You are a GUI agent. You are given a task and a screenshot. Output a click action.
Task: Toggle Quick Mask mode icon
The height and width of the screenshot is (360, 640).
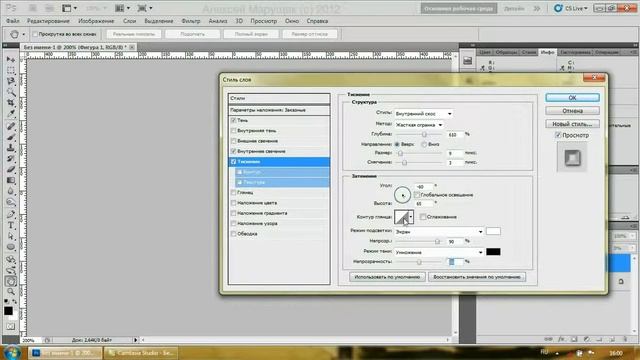pyautogui.click(x=11, y=327)
